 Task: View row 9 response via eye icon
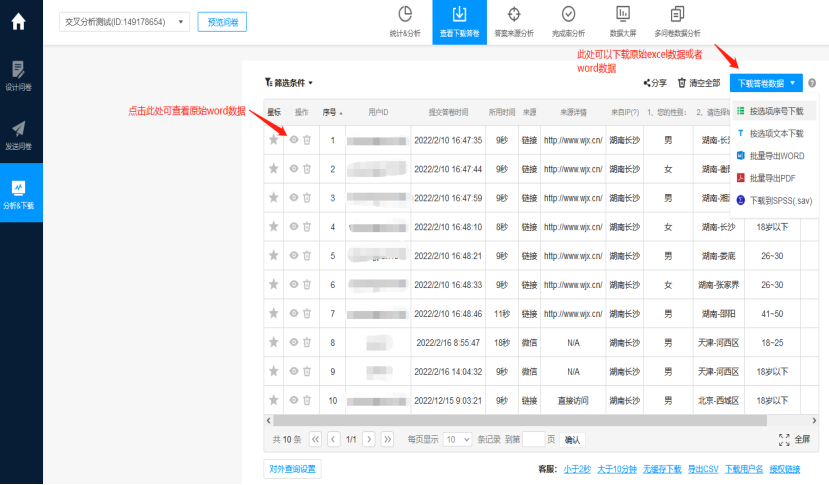click(293, 371)
